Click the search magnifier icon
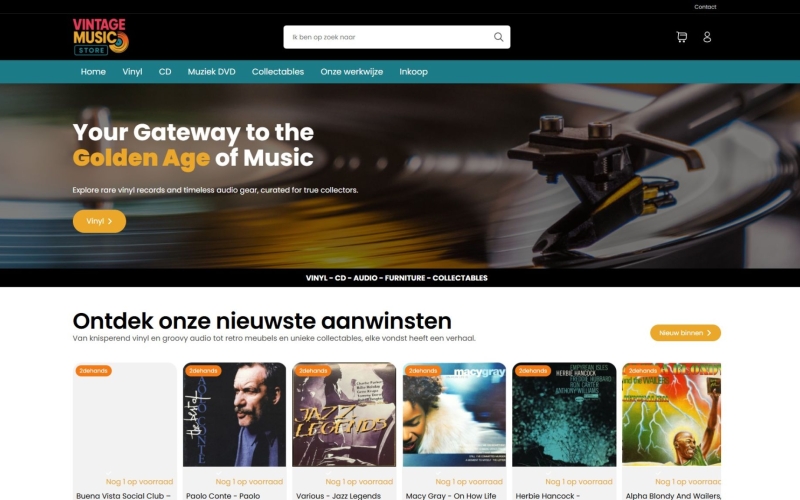 click(498, 37)
